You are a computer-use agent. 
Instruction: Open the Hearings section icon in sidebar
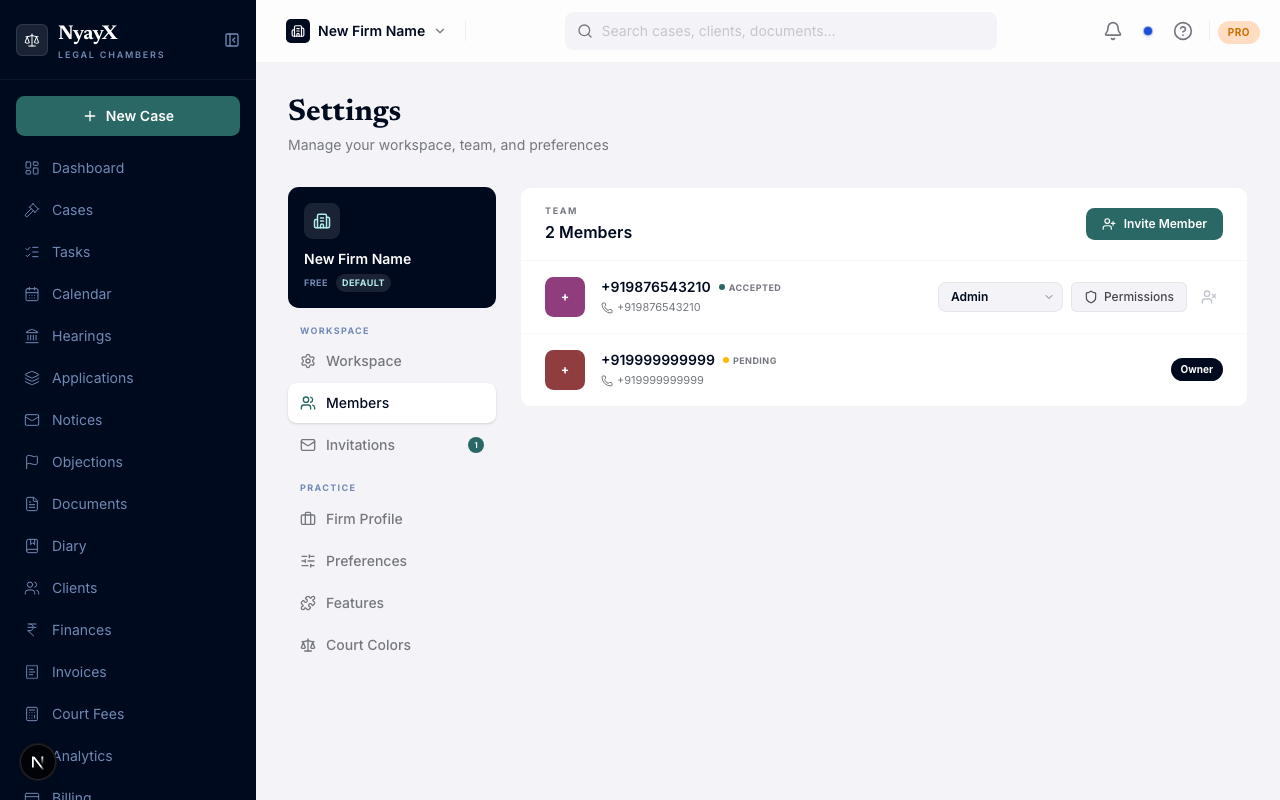coord(31,336)
